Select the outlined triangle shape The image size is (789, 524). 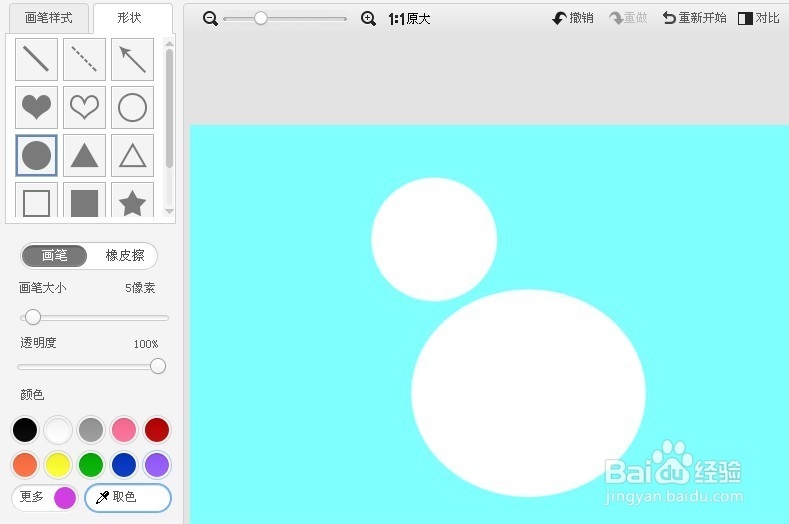point(132,155)
